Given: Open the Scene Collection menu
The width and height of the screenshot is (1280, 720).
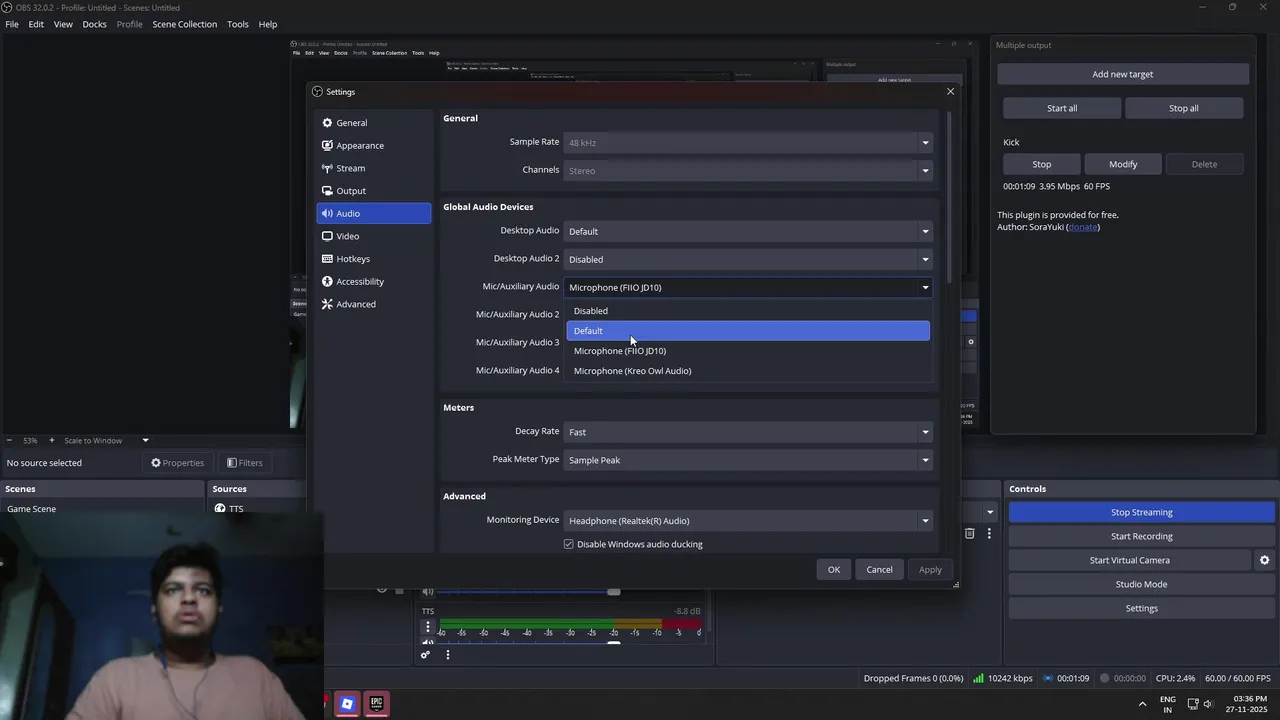Looking at the screenshot, I should [x=184, y=24].
